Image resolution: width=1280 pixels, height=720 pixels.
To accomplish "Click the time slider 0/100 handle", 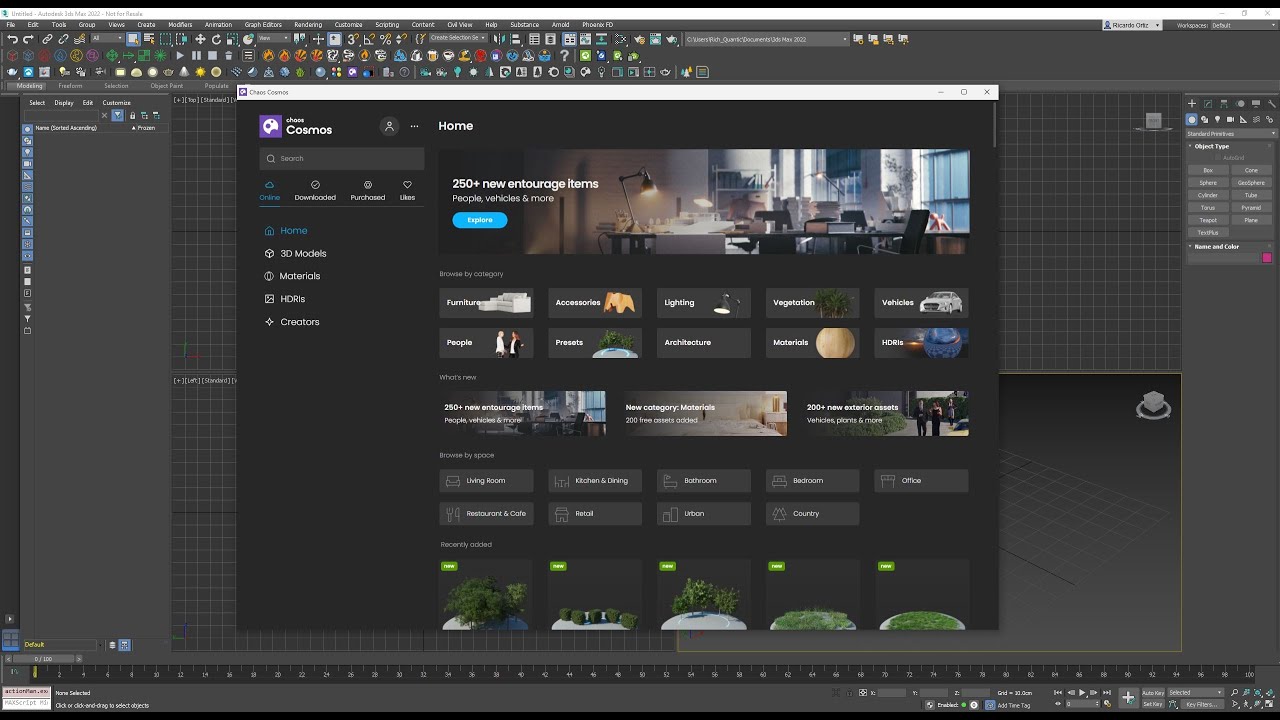I will tap(43, 659).
